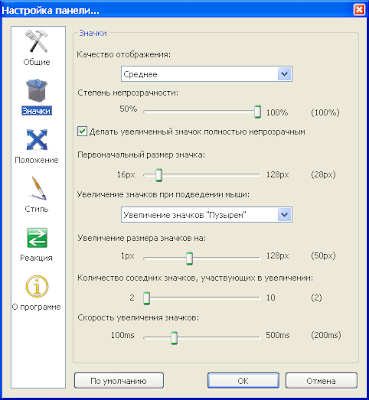The height and width of the screenshot is (400, 369).
Task: Click the Первоначальный размер значка slider thumb
Action: pyautogui.click(x=159, y=175)
